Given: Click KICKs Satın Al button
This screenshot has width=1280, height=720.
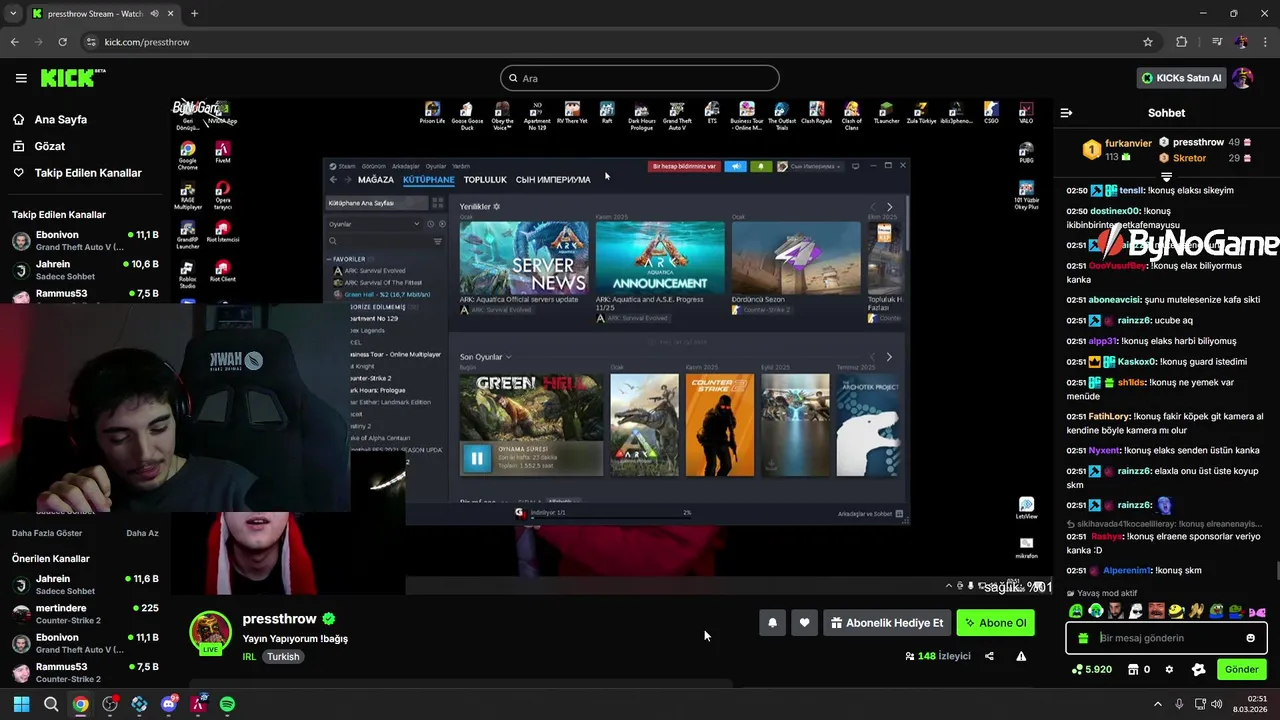Looking at the screenshot, I should click(x=1181, y=78).
